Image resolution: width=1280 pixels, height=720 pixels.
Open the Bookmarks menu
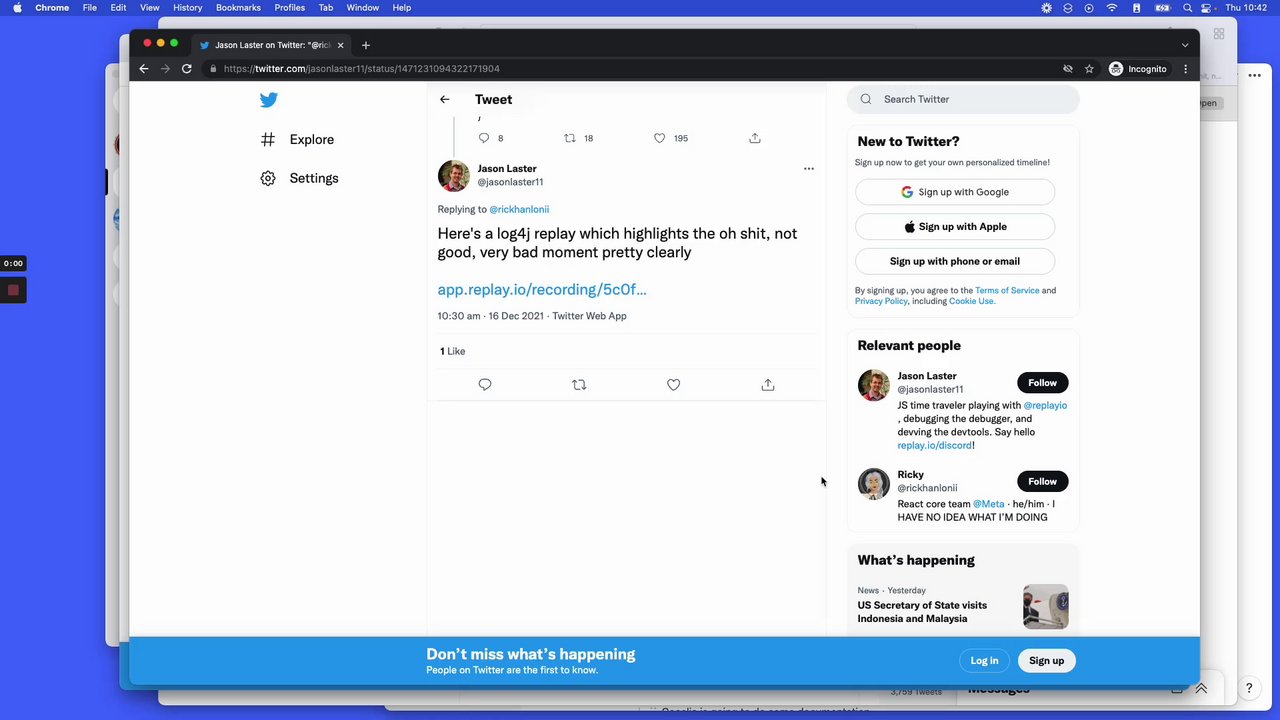(238, 7)
